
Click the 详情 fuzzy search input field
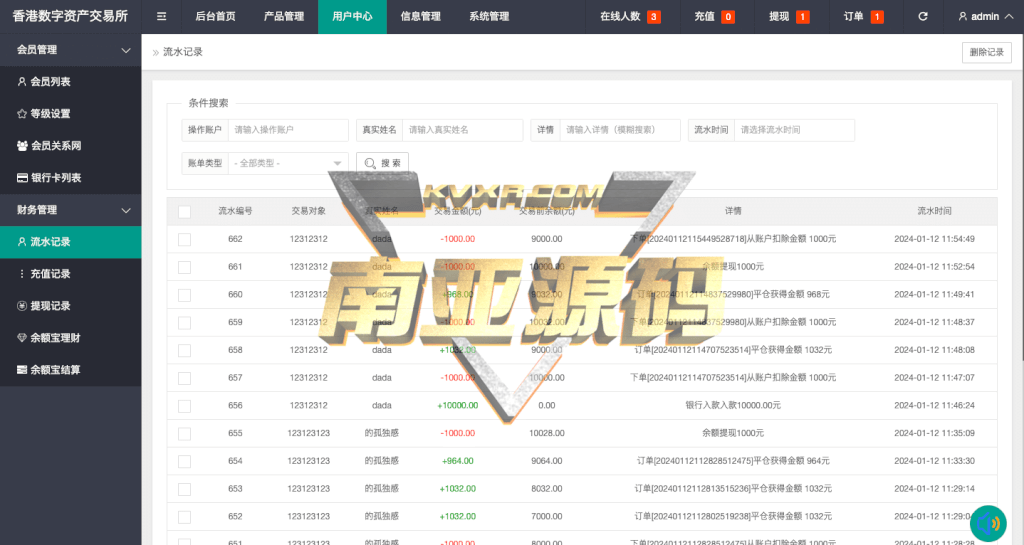click(620, 130)
